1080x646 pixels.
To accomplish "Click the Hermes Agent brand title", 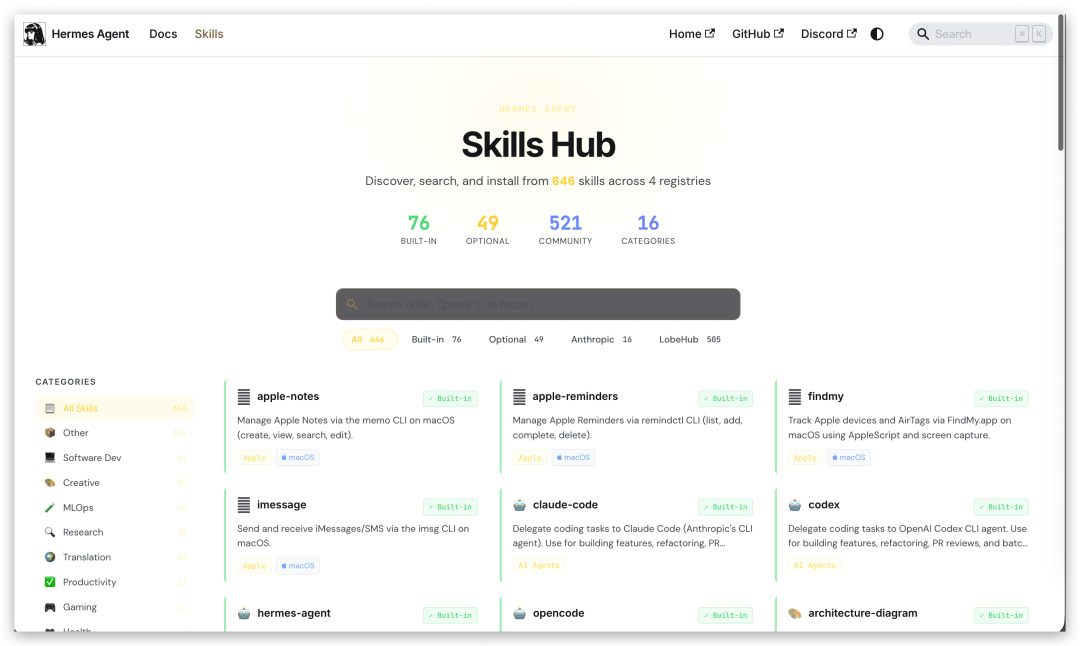I will [x=90, y=34].
